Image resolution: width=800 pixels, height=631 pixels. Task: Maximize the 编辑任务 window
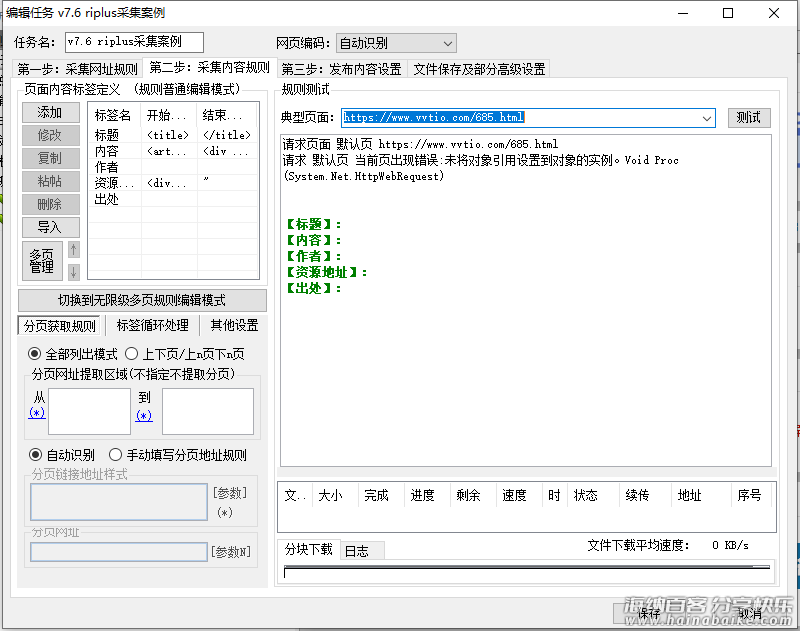coord(728,13)
